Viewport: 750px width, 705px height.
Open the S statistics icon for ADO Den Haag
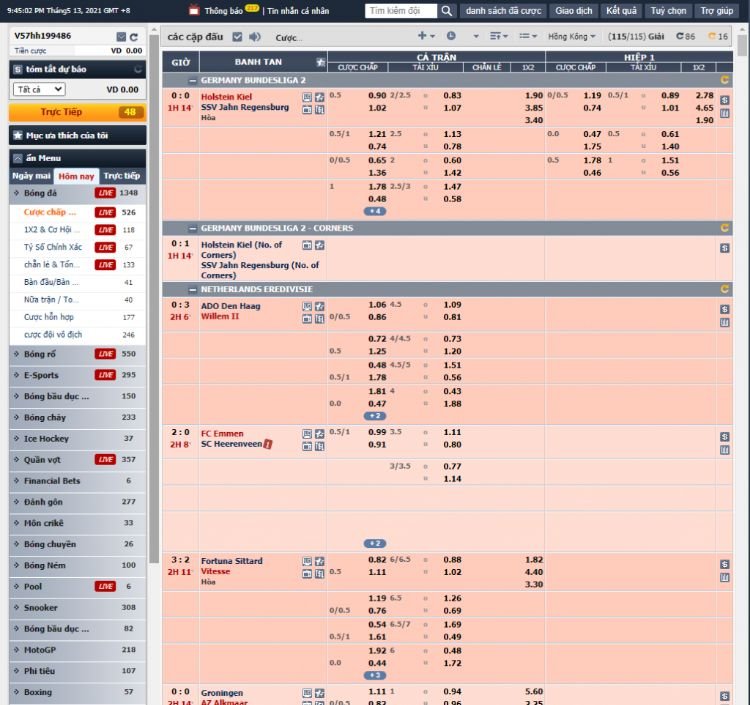(x=724, y=309)
